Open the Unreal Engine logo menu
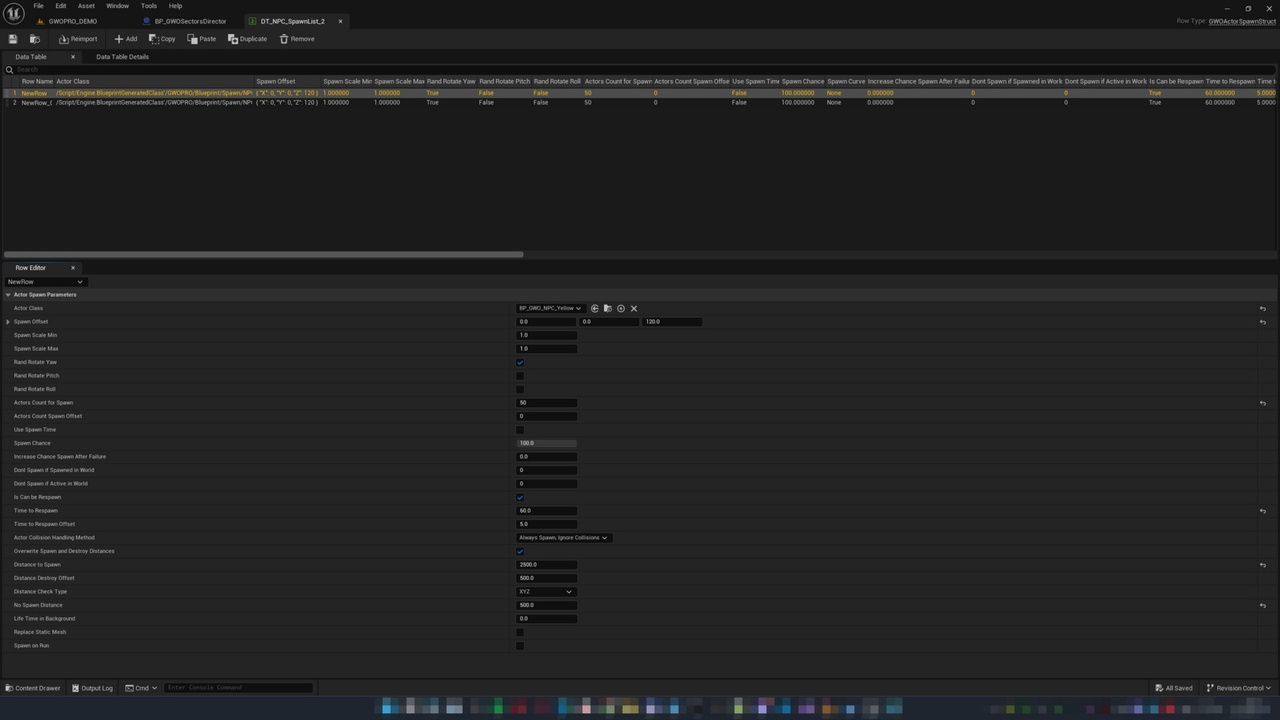1280x720 pixels. 13,13
